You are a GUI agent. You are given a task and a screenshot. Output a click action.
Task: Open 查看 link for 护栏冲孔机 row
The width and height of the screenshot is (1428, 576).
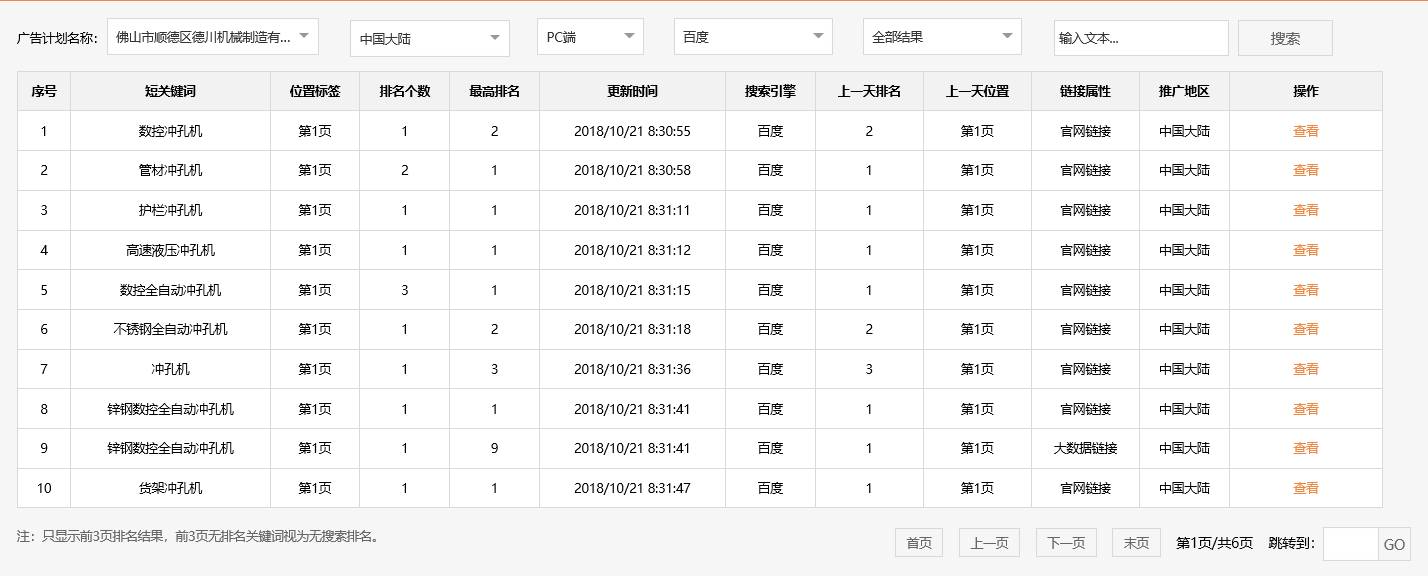[x=1305, y=210]
